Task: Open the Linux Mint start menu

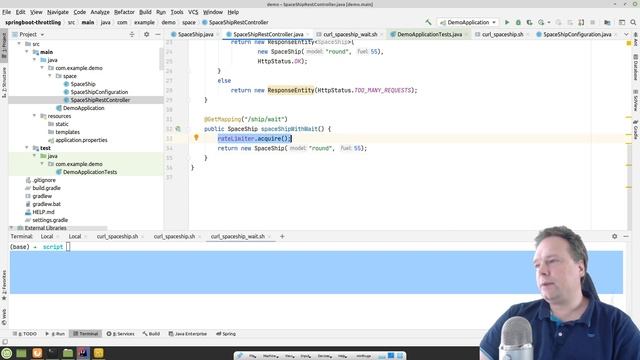Action: pyautogui.click(x=7, y=353)
